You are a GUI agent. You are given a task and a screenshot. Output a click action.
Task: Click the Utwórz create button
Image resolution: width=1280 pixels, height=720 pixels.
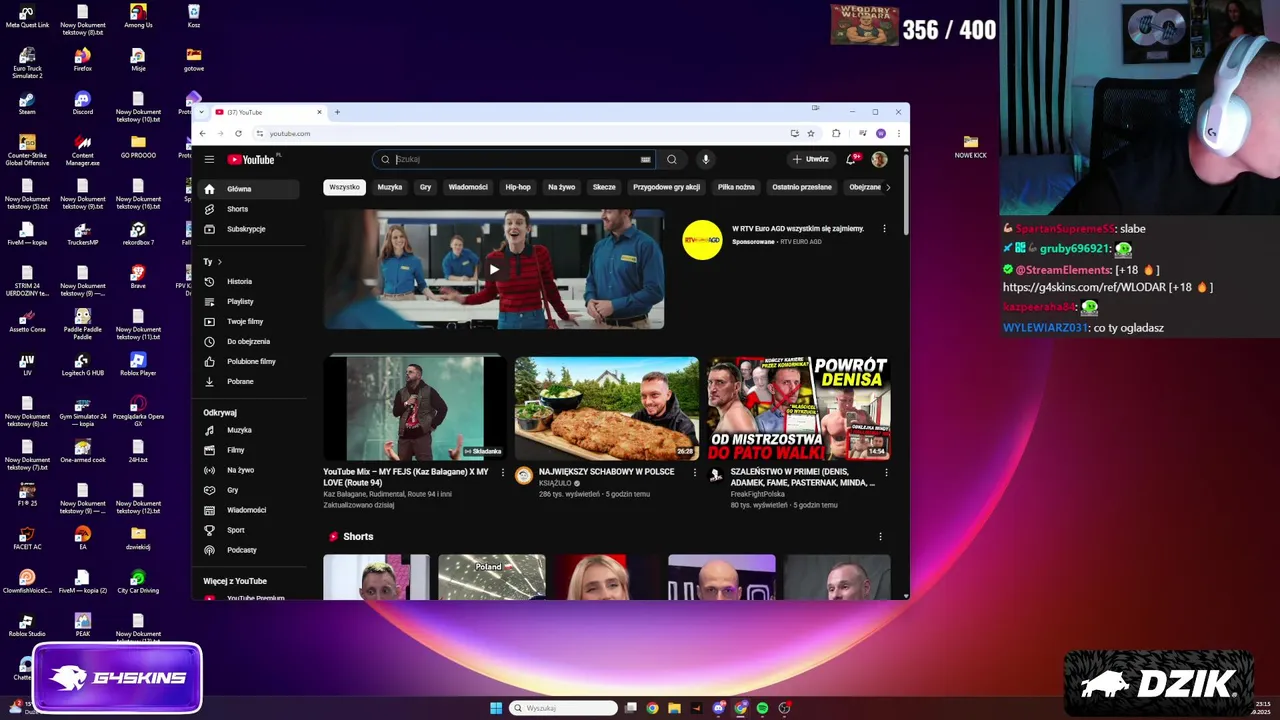coord(811,159)
